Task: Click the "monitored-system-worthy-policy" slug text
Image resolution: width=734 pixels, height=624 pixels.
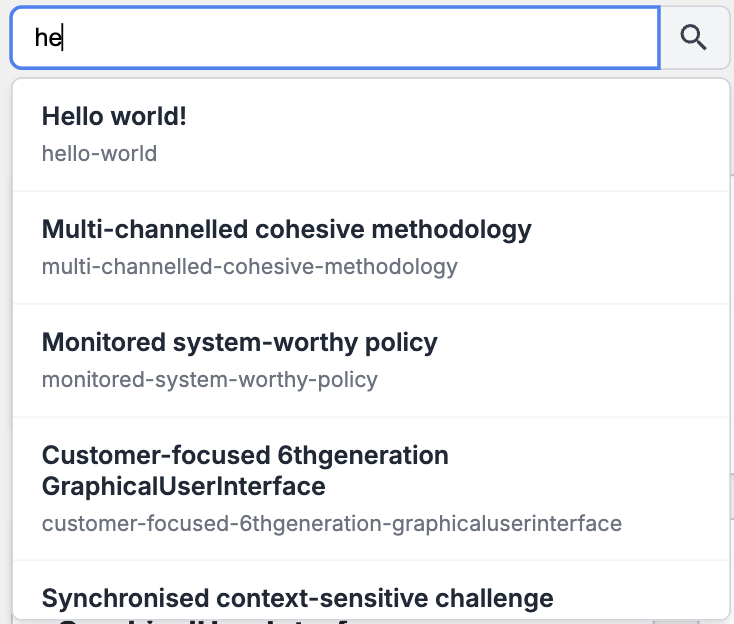Action: coord(209,380)
